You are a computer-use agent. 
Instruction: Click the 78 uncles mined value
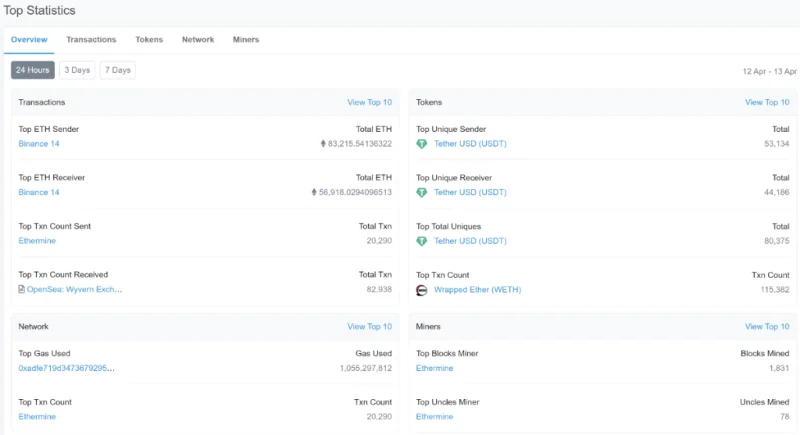(x=785, y=417)
